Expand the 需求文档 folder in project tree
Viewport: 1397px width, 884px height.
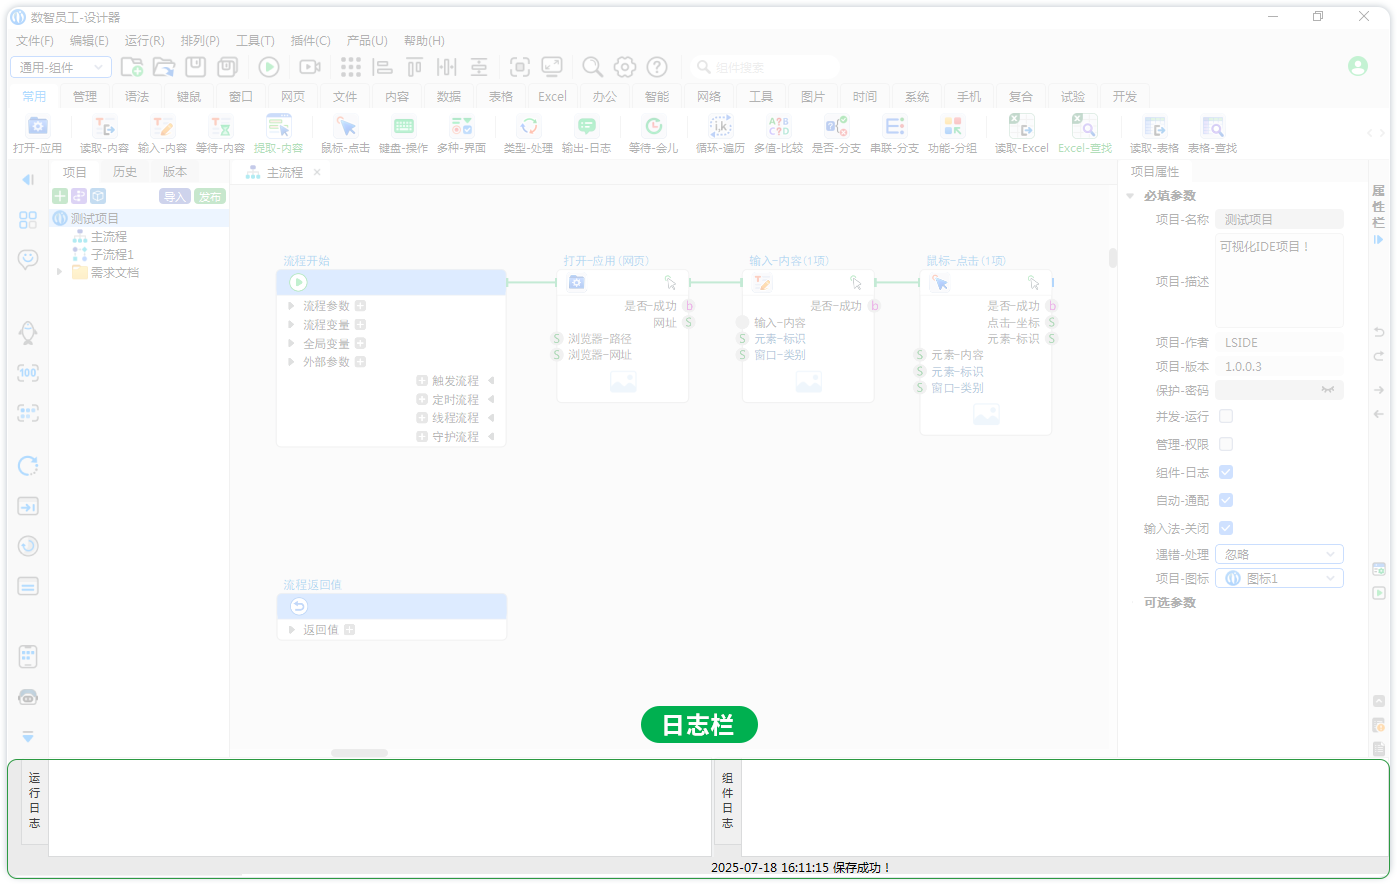click(x=60, y=272)
